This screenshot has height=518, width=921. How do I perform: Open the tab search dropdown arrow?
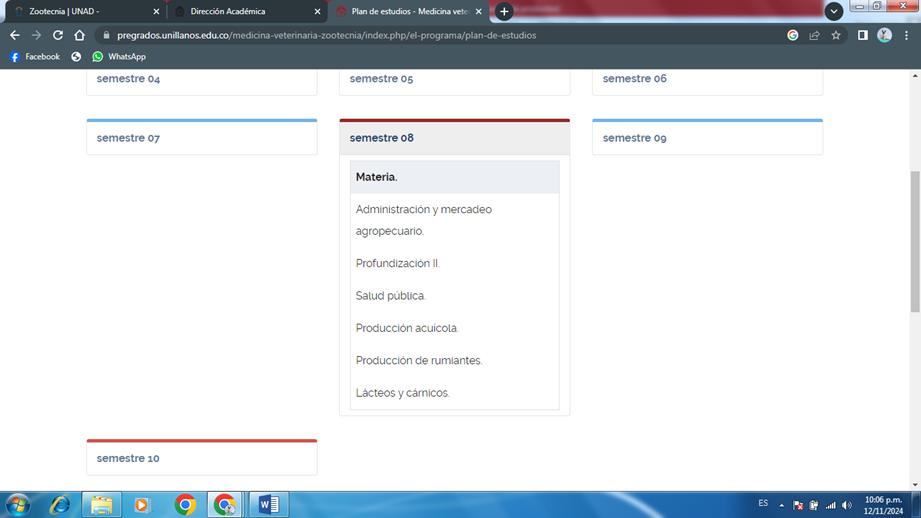click(x=833, y=12)
